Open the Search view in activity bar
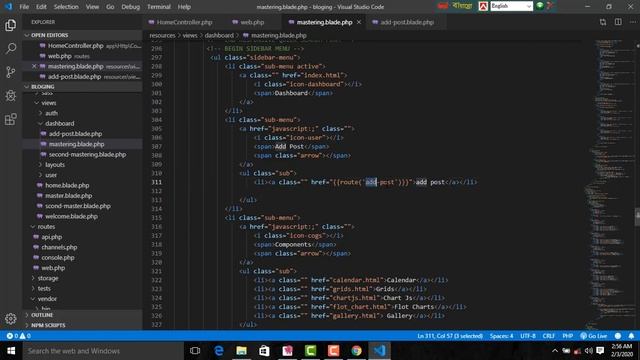This screenshot has height=360, width=640. point(11,49)
